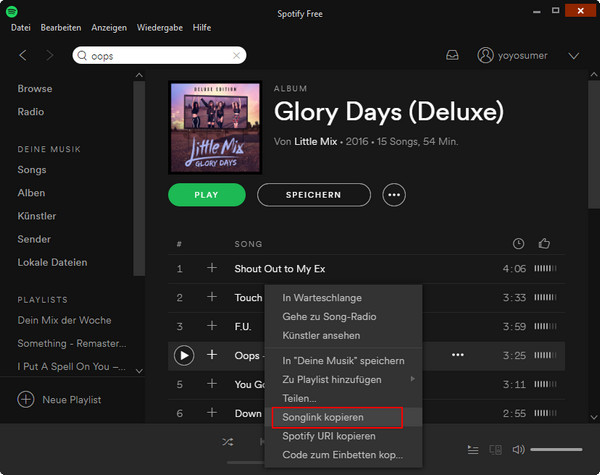The width and height of the screenshot is (600, 475).
Task: Click the yoyosumer profile avatar icon
Action: (x=485, y=55)
